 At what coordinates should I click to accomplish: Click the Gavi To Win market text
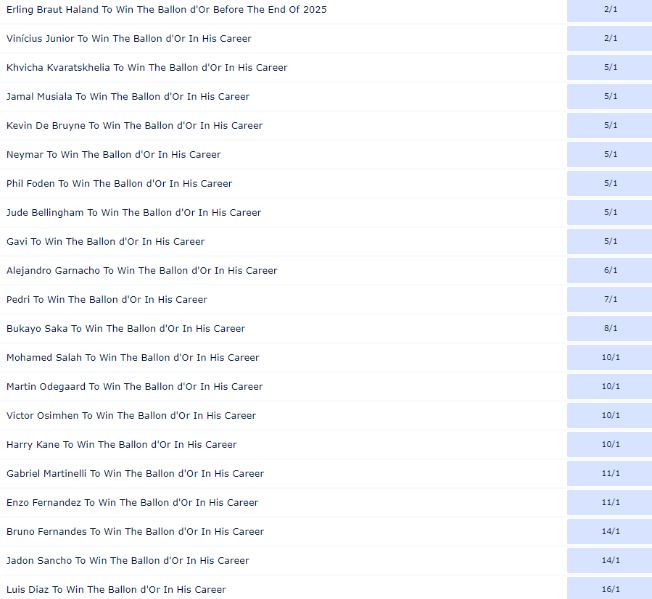105,242
